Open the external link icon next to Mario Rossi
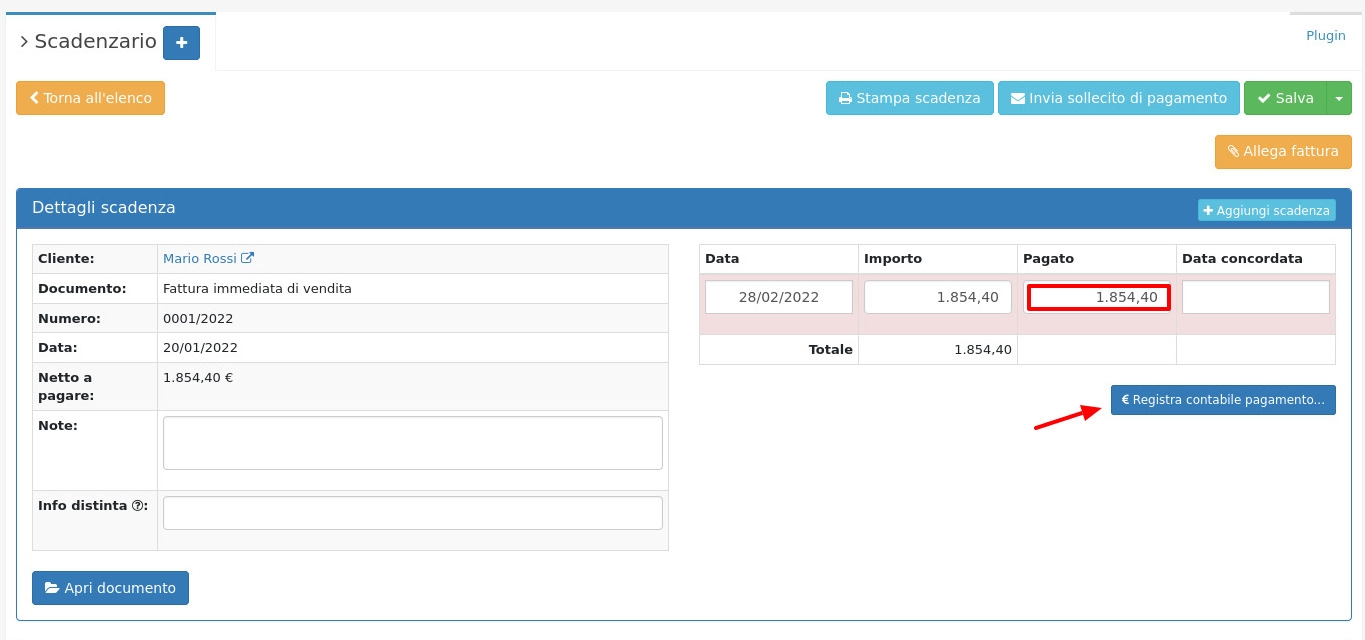The image size is (1365, 640). click(x=248, y=258)
